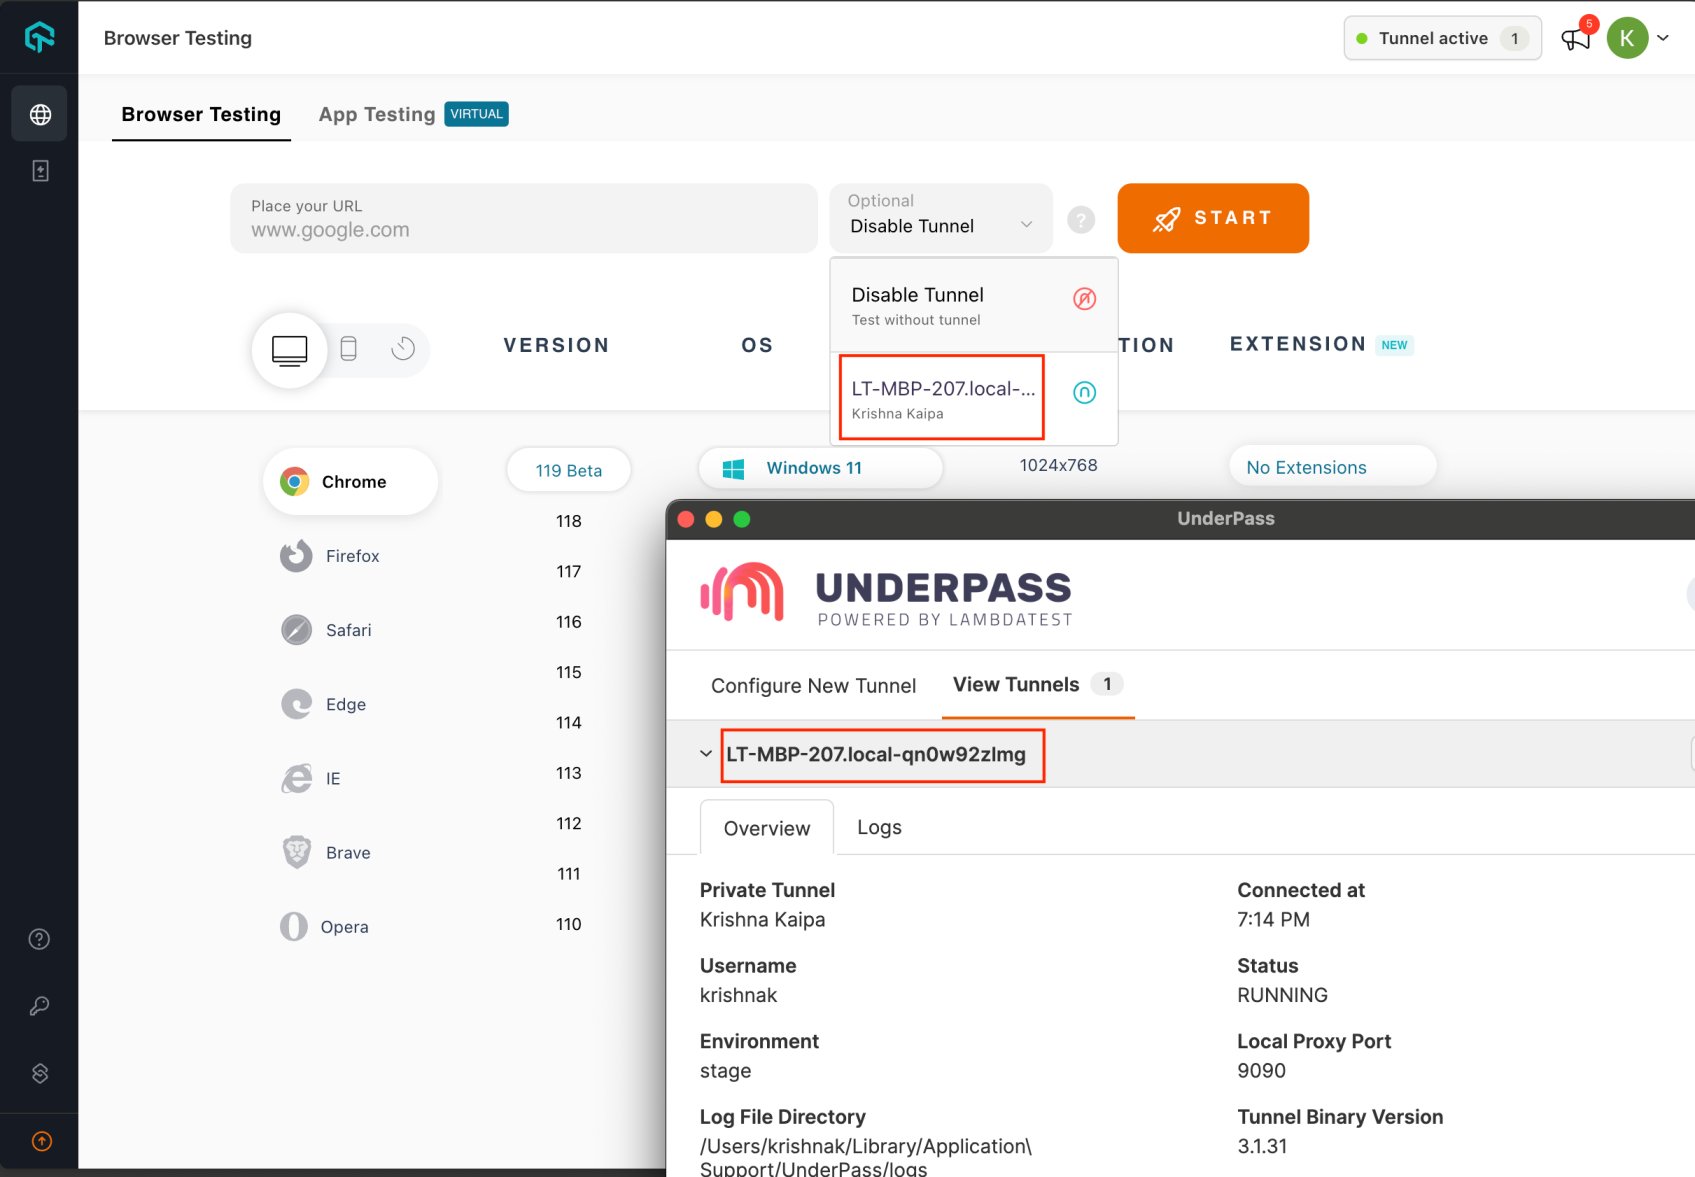Collapse the LT-MBP-207.local tunnel row chevron
The height and width of the screenshot is (1177, 1695).
(706, 754)
